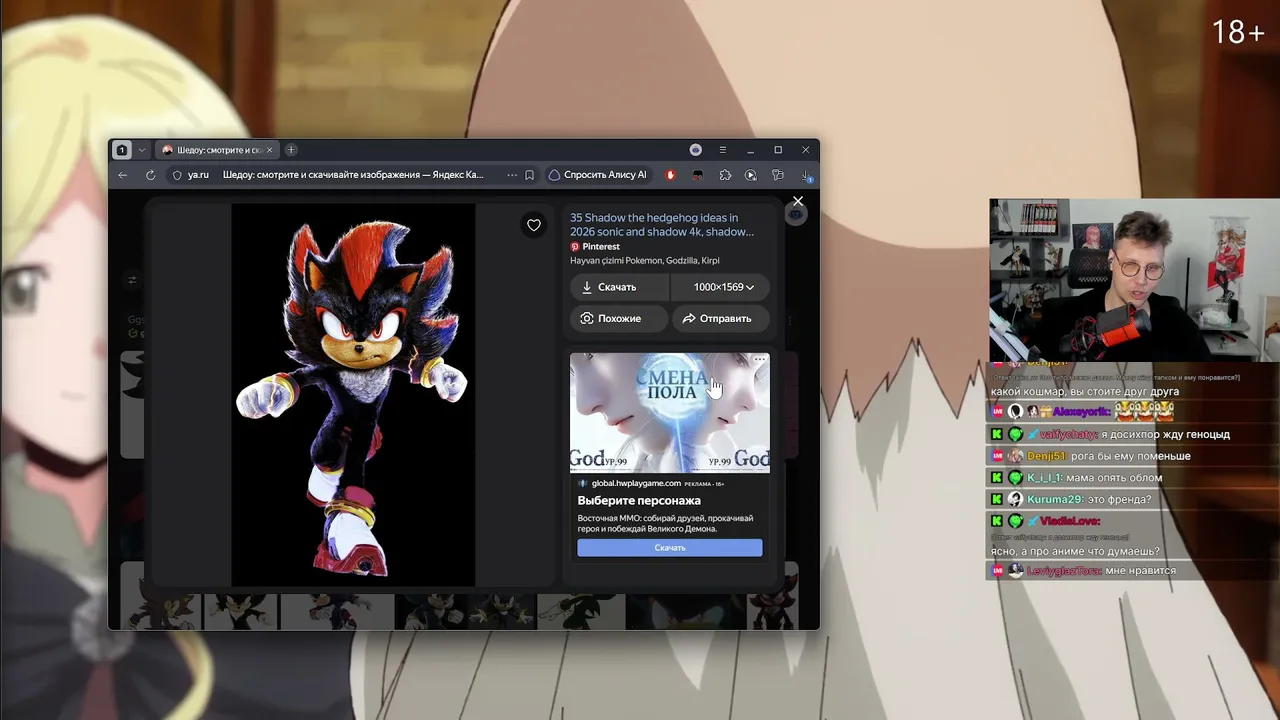Viewport: 1280px width, 720px height.
Task: Open the Смена пола ad banner
Action: point(670,412)
